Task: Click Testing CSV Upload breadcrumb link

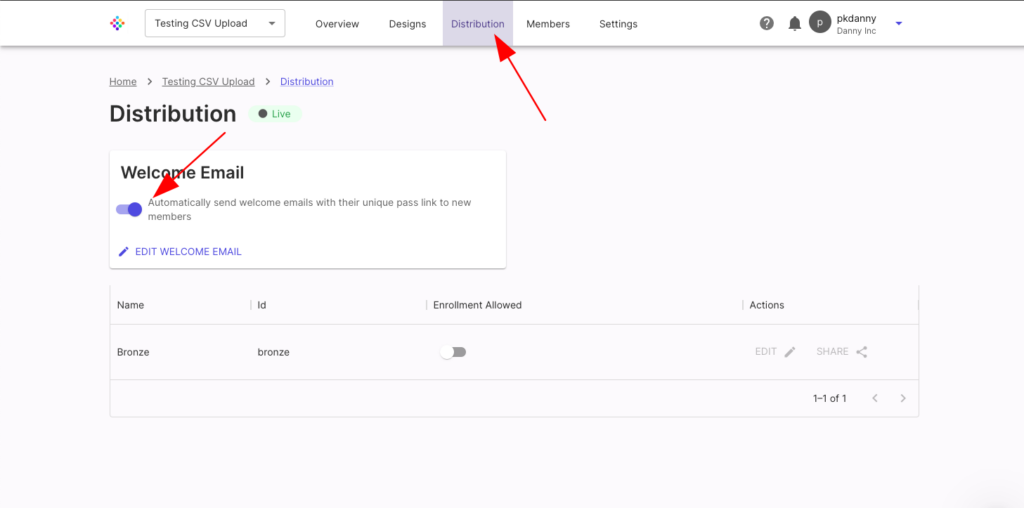Action: coord(208,82)
